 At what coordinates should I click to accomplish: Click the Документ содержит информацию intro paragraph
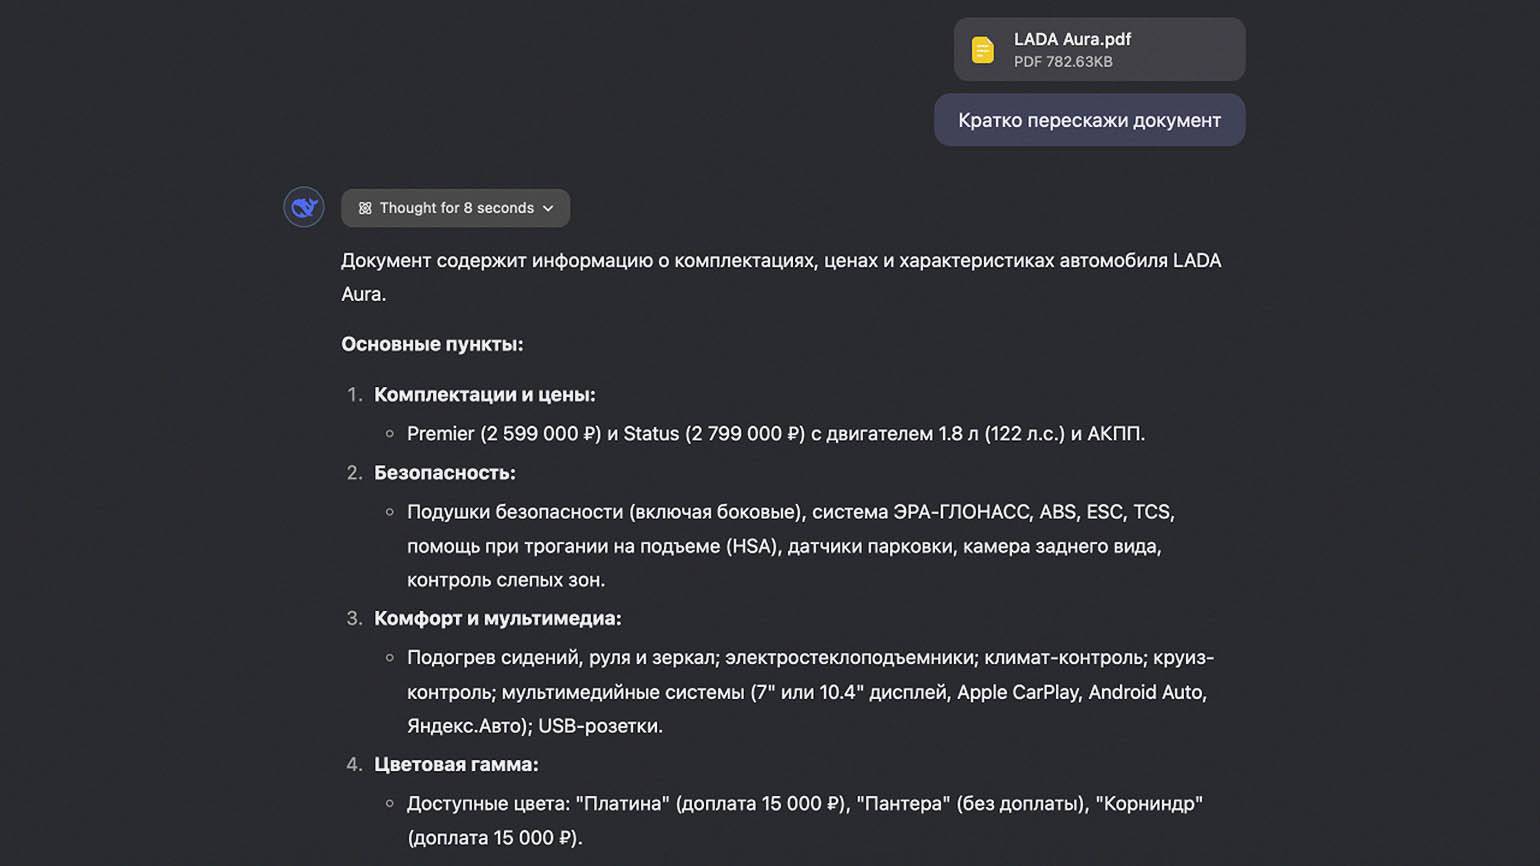click(x=781, y=277)
